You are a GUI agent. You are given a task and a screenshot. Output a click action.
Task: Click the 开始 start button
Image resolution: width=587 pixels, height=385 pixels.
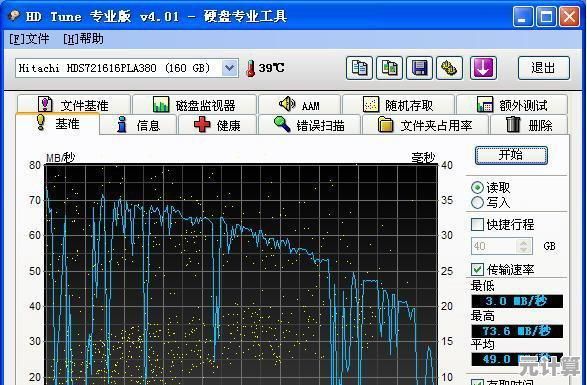coord(511,155)
